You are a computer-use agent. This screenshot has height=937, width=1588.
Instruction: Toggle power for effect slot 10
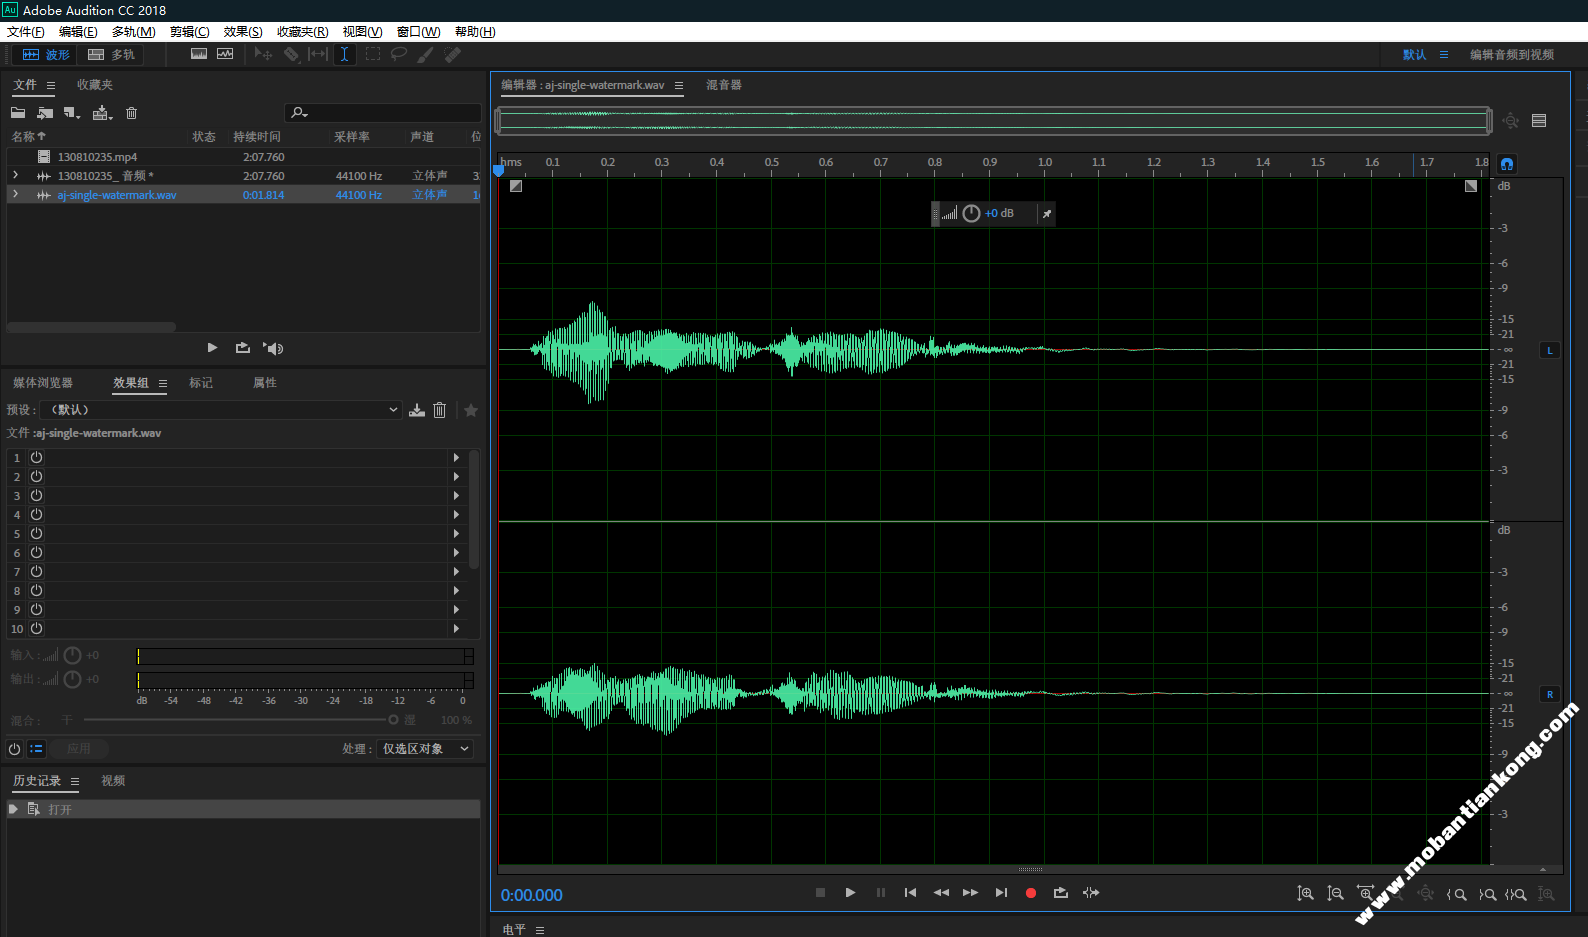click(x=37, y=628)
